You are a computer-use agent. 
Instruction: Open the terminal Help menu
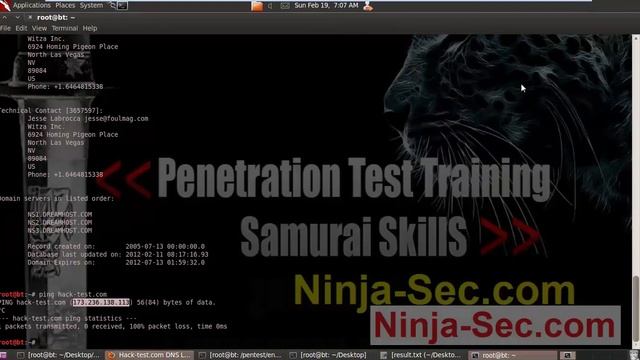[x=90, y=28]
